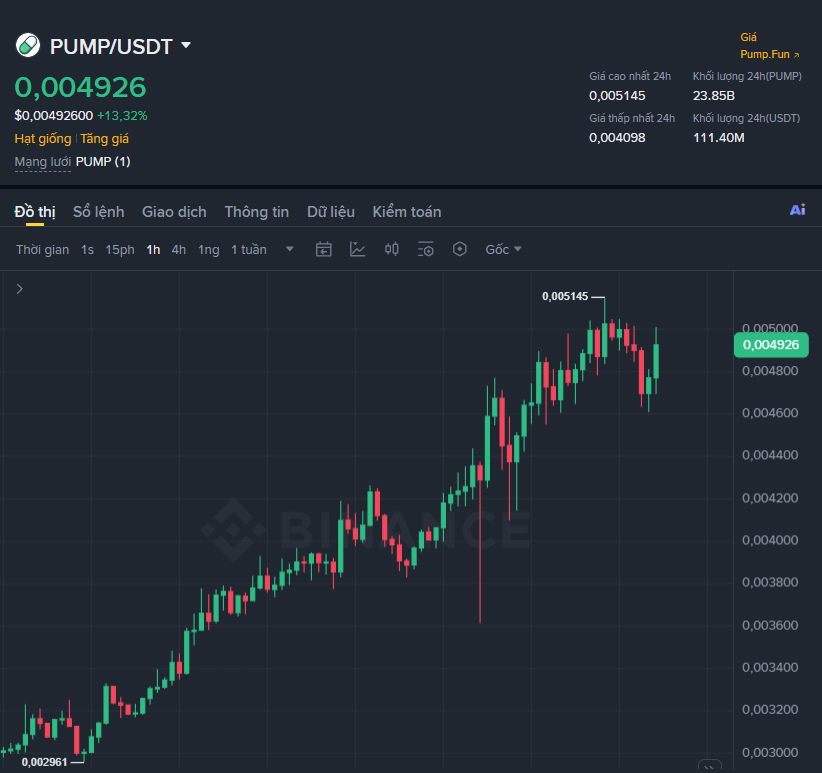Click the Khối lượng 24h(USDT) label
This screenshot has height=773, width=822.
(x=746, y=118)
